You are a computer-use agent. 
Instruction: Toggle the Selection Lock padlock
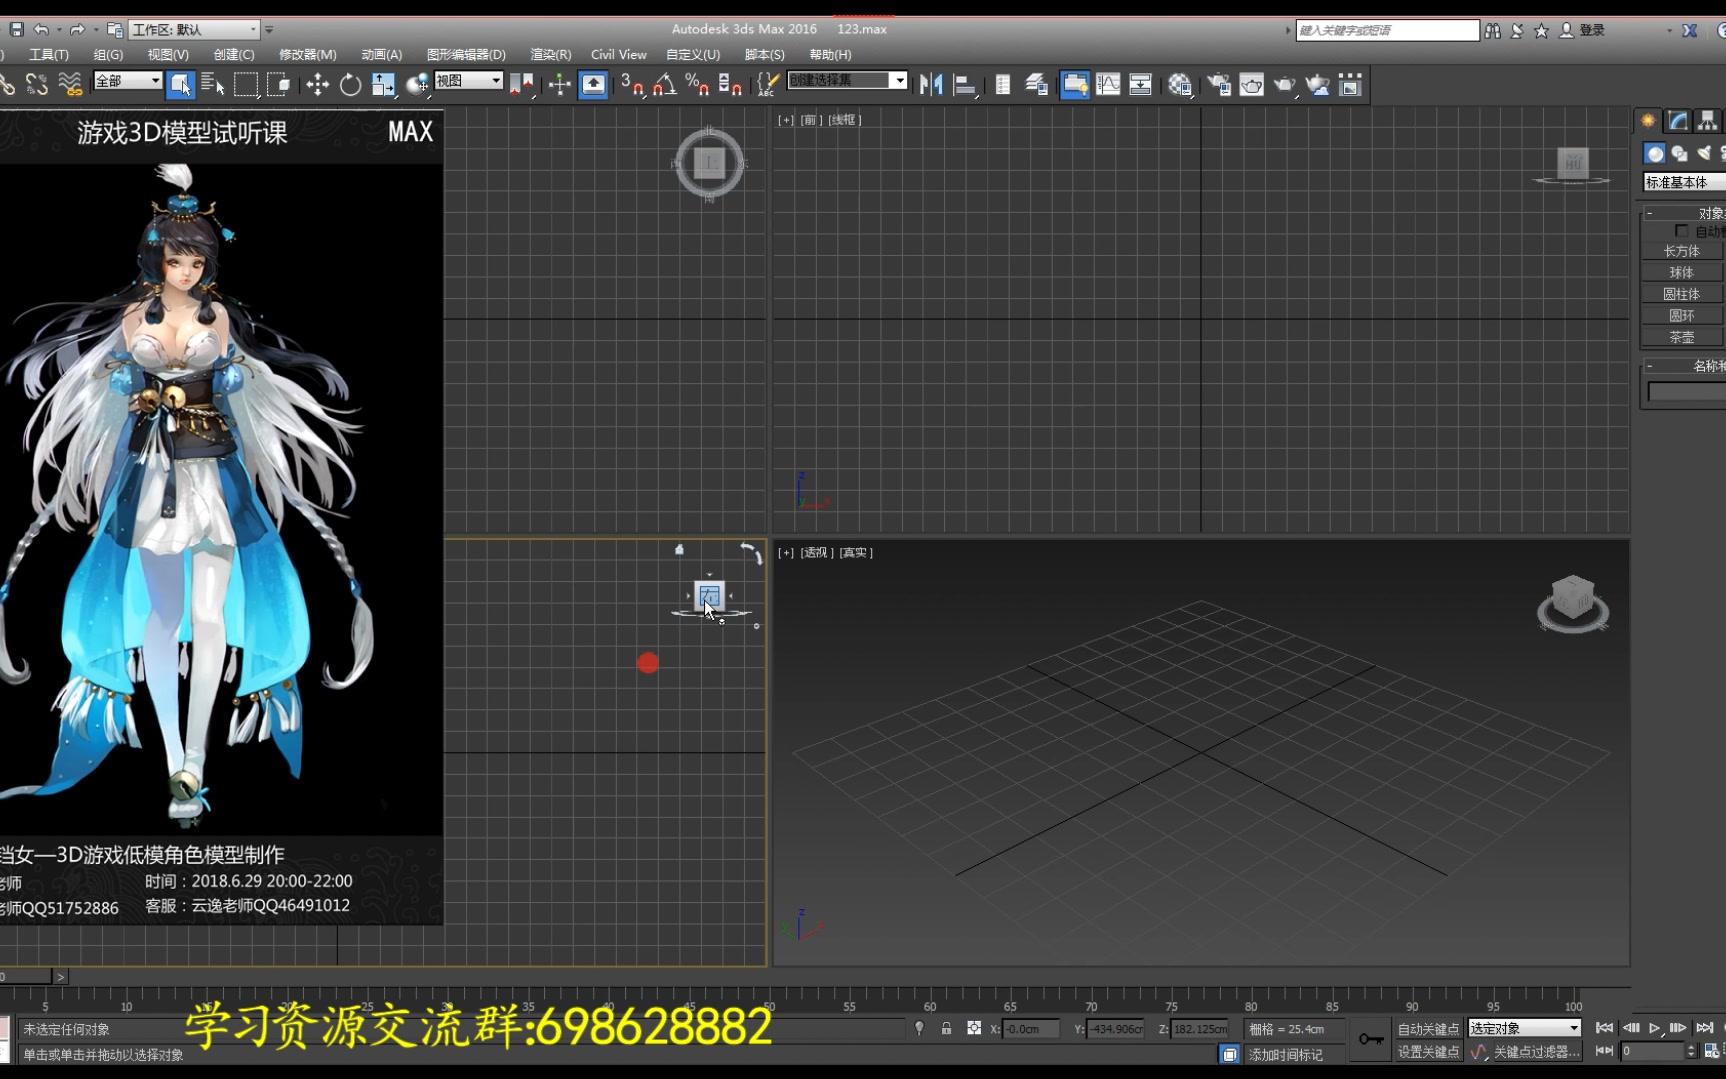946,1028
